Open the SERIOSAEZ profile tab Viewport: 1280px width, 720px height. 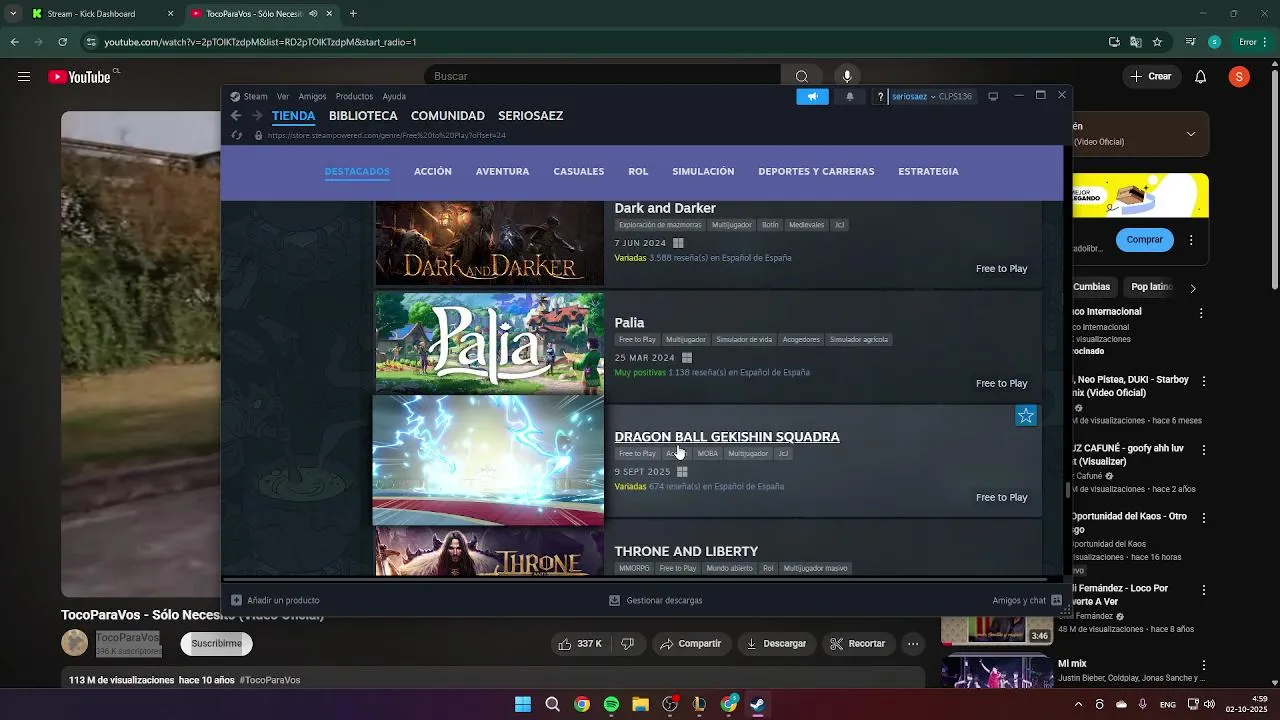point(531,116)
